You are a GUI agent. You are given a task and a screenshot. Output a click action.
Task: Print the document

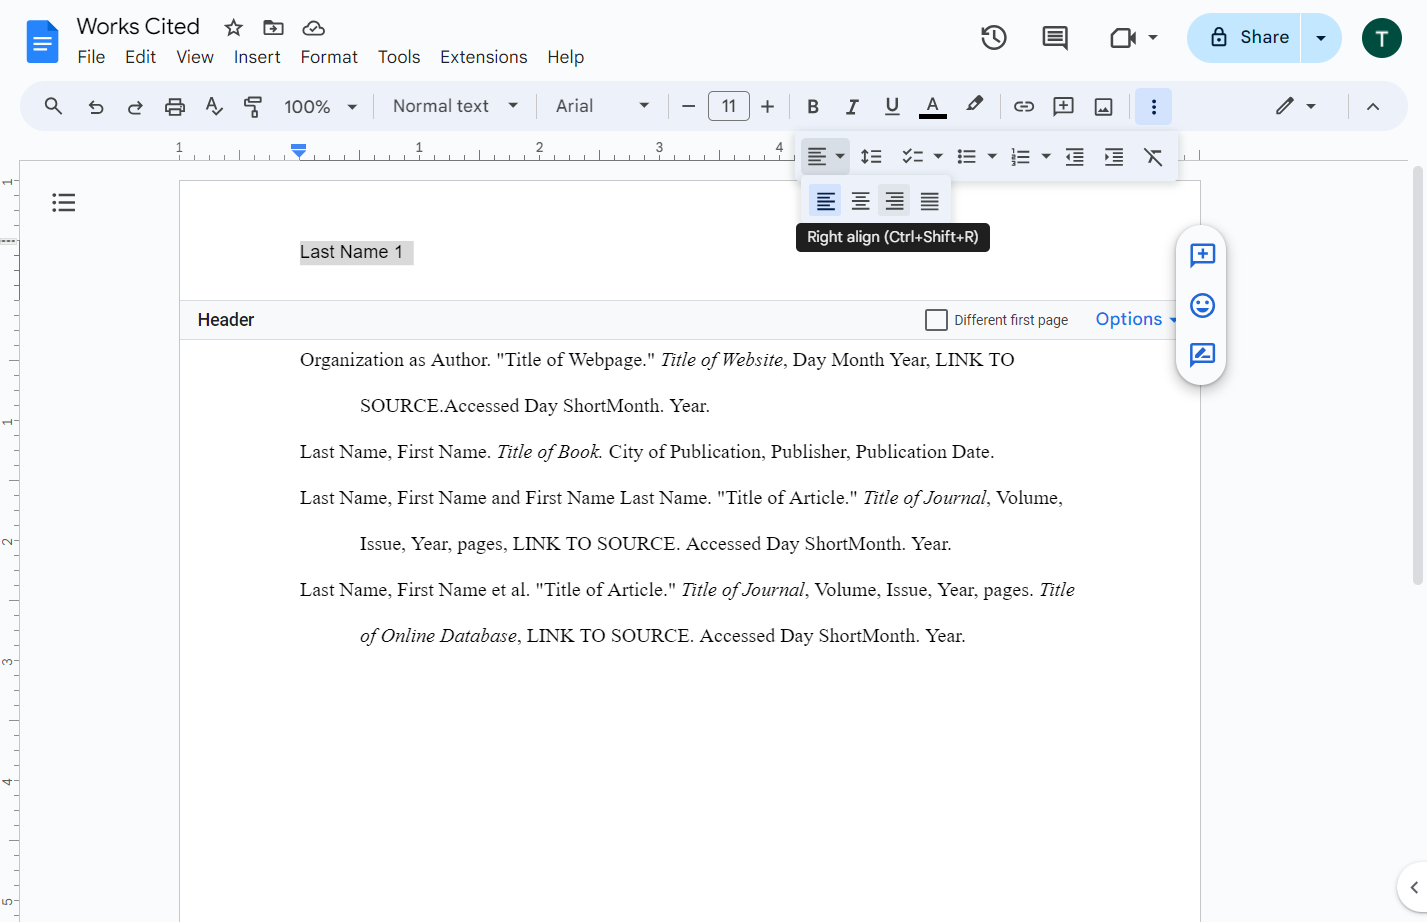coord(175,107)
